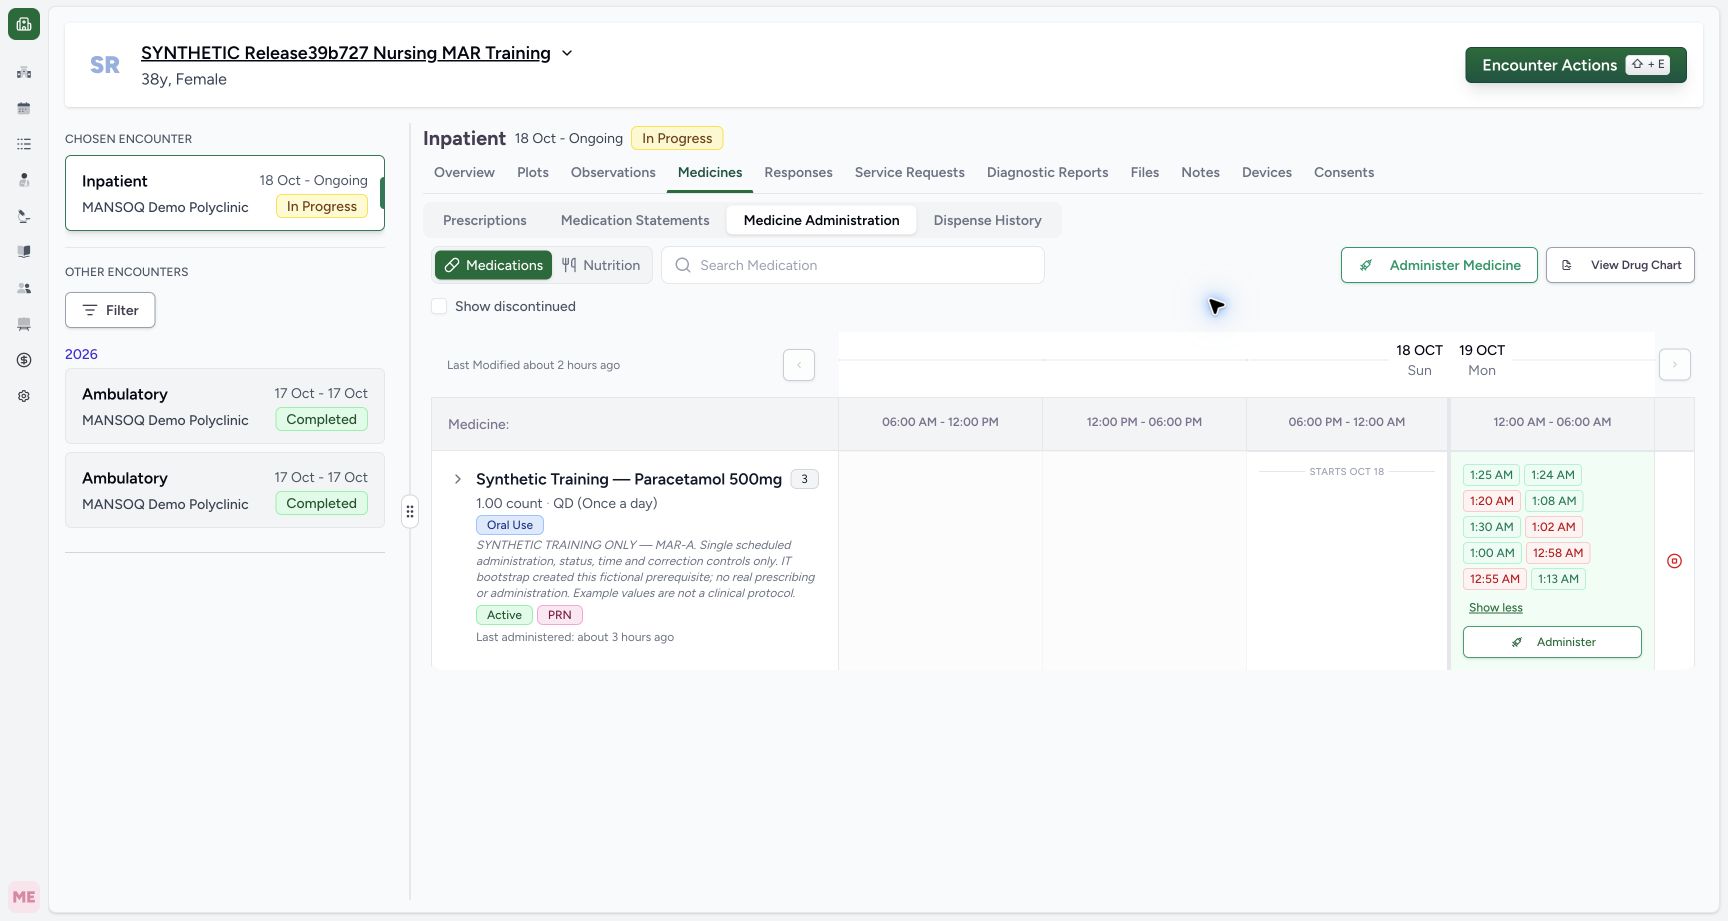Open the Service Requests tab
1728x921 pixels.
point(909,172)
